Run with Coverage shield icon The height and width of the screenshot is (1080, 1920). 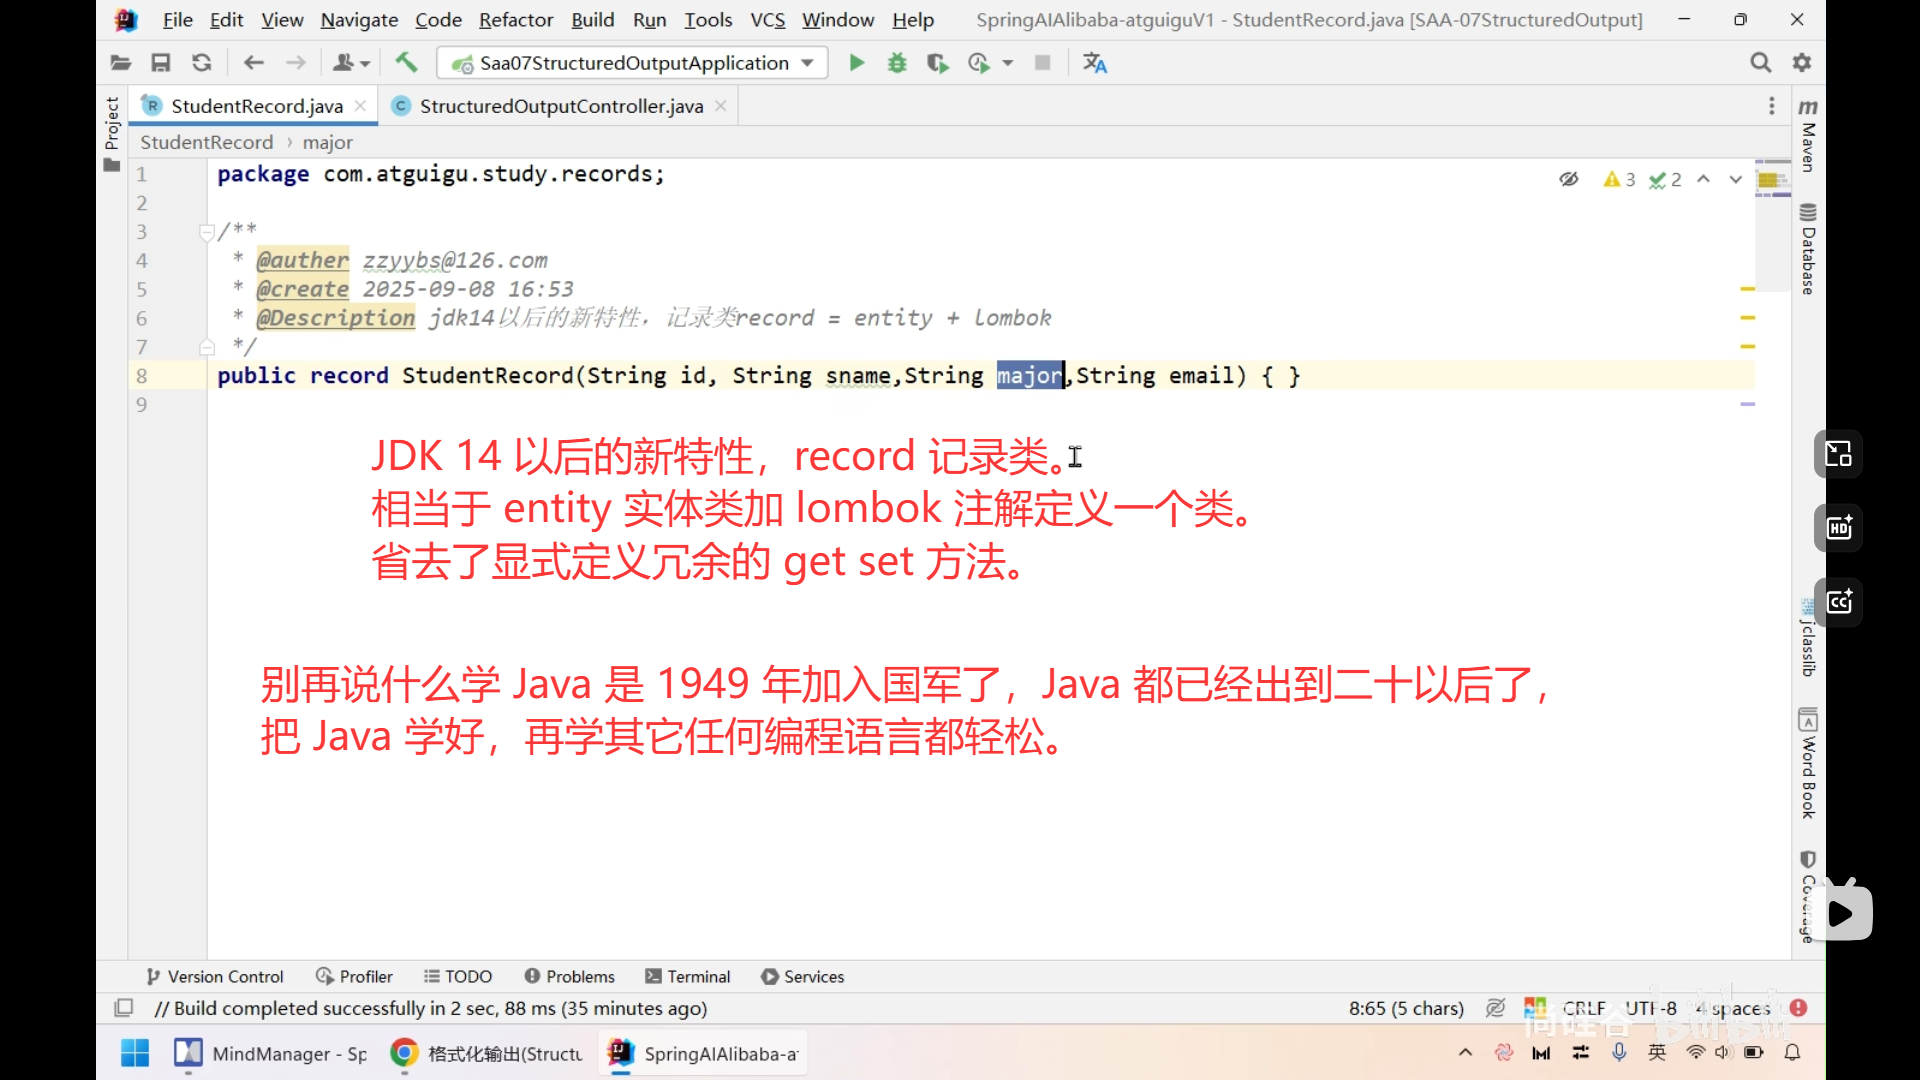(937, 63)
